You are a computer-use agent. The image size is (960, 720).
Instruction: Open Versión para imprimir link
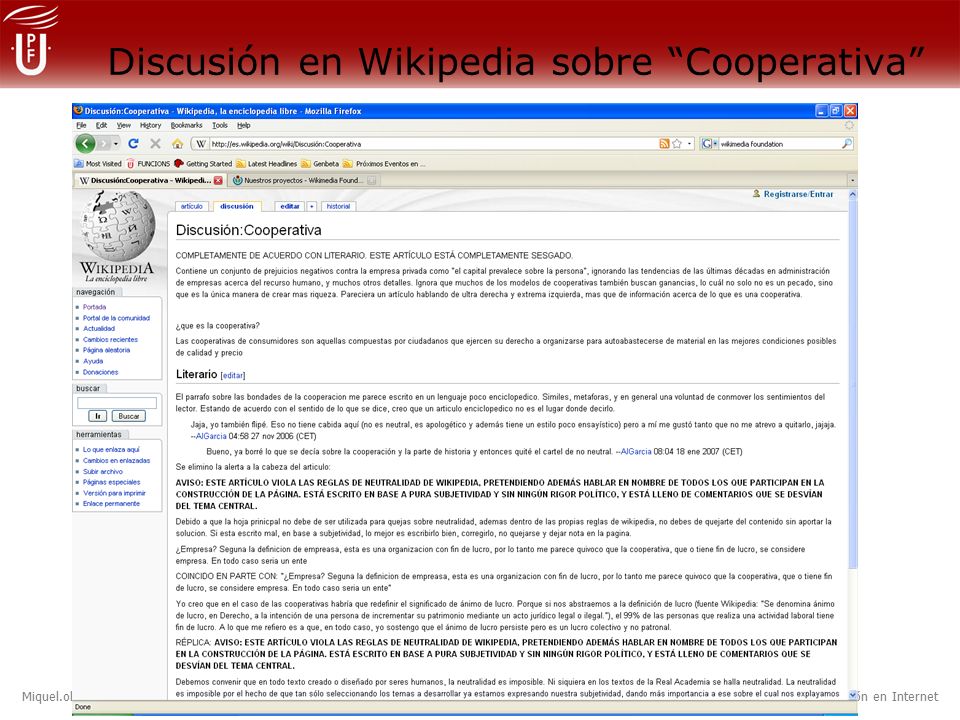click(114, 493)
